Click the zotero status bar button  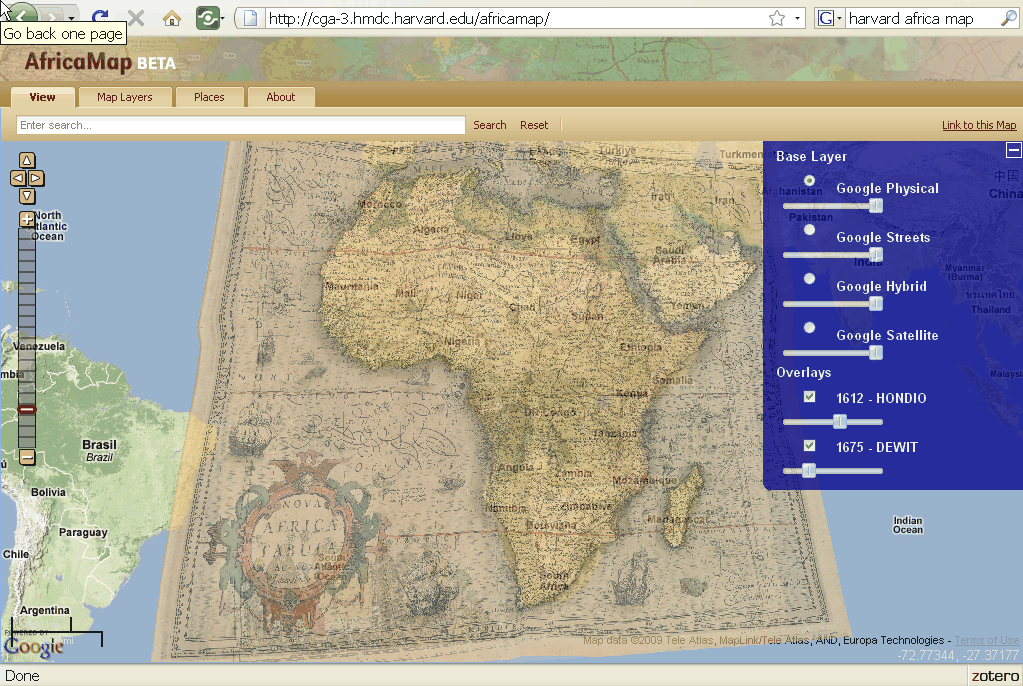(995, 676)
